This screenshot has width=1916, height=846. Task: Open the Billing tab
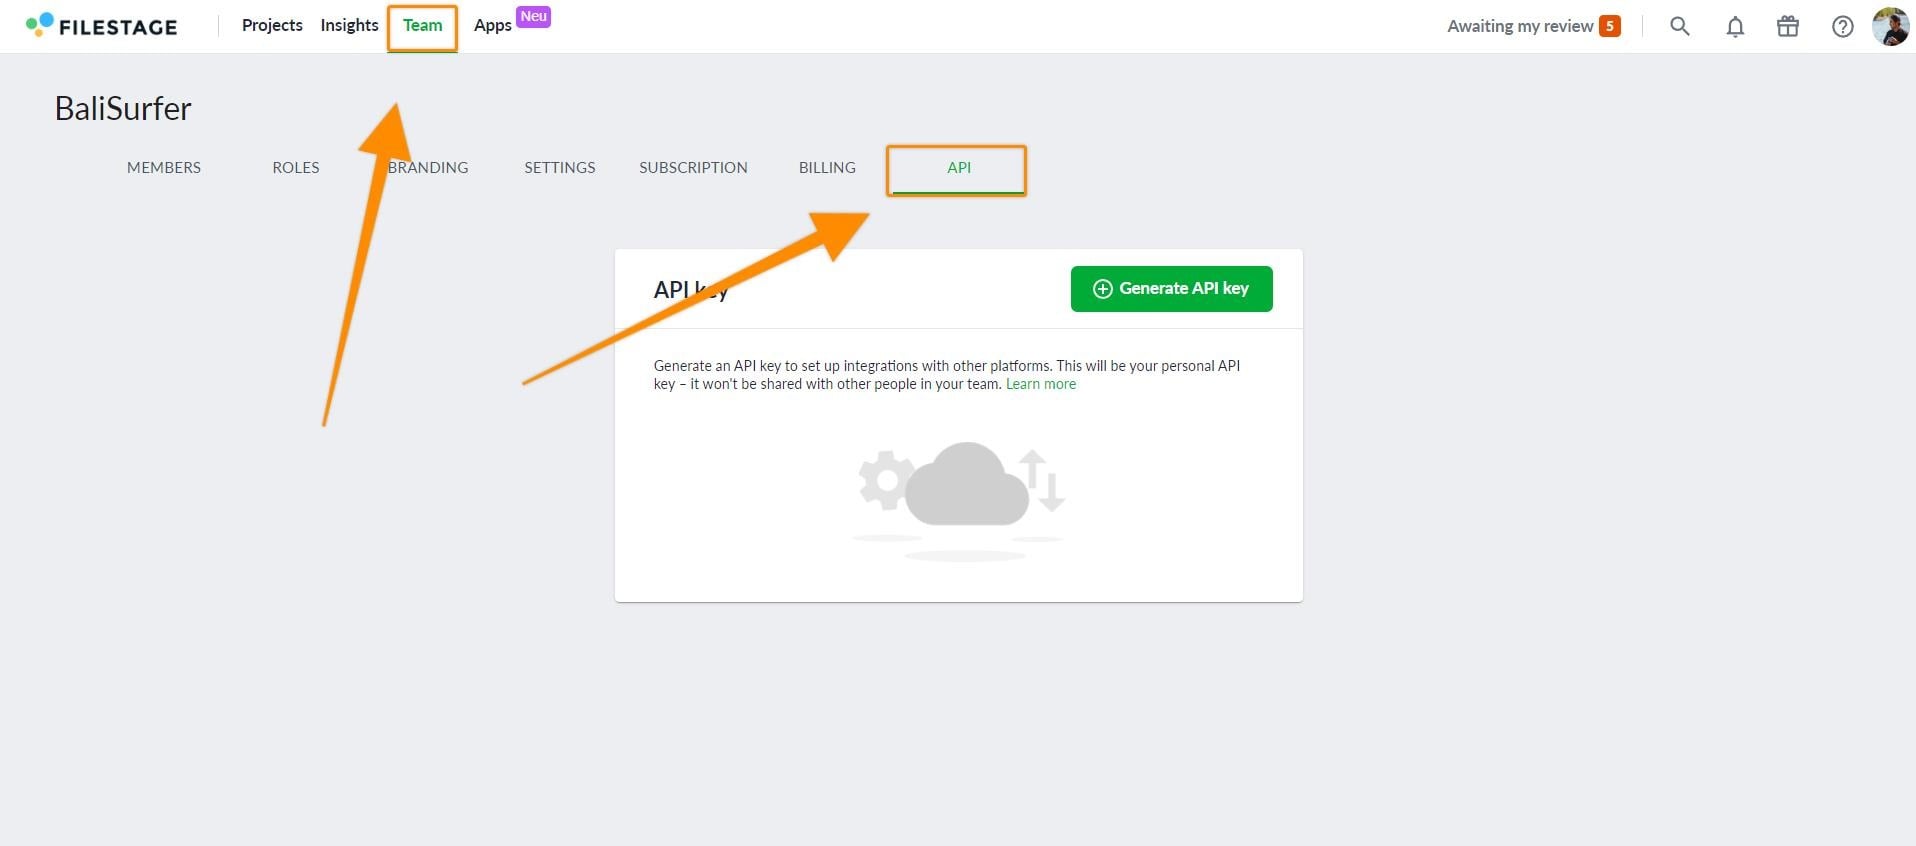pos(827,167)
